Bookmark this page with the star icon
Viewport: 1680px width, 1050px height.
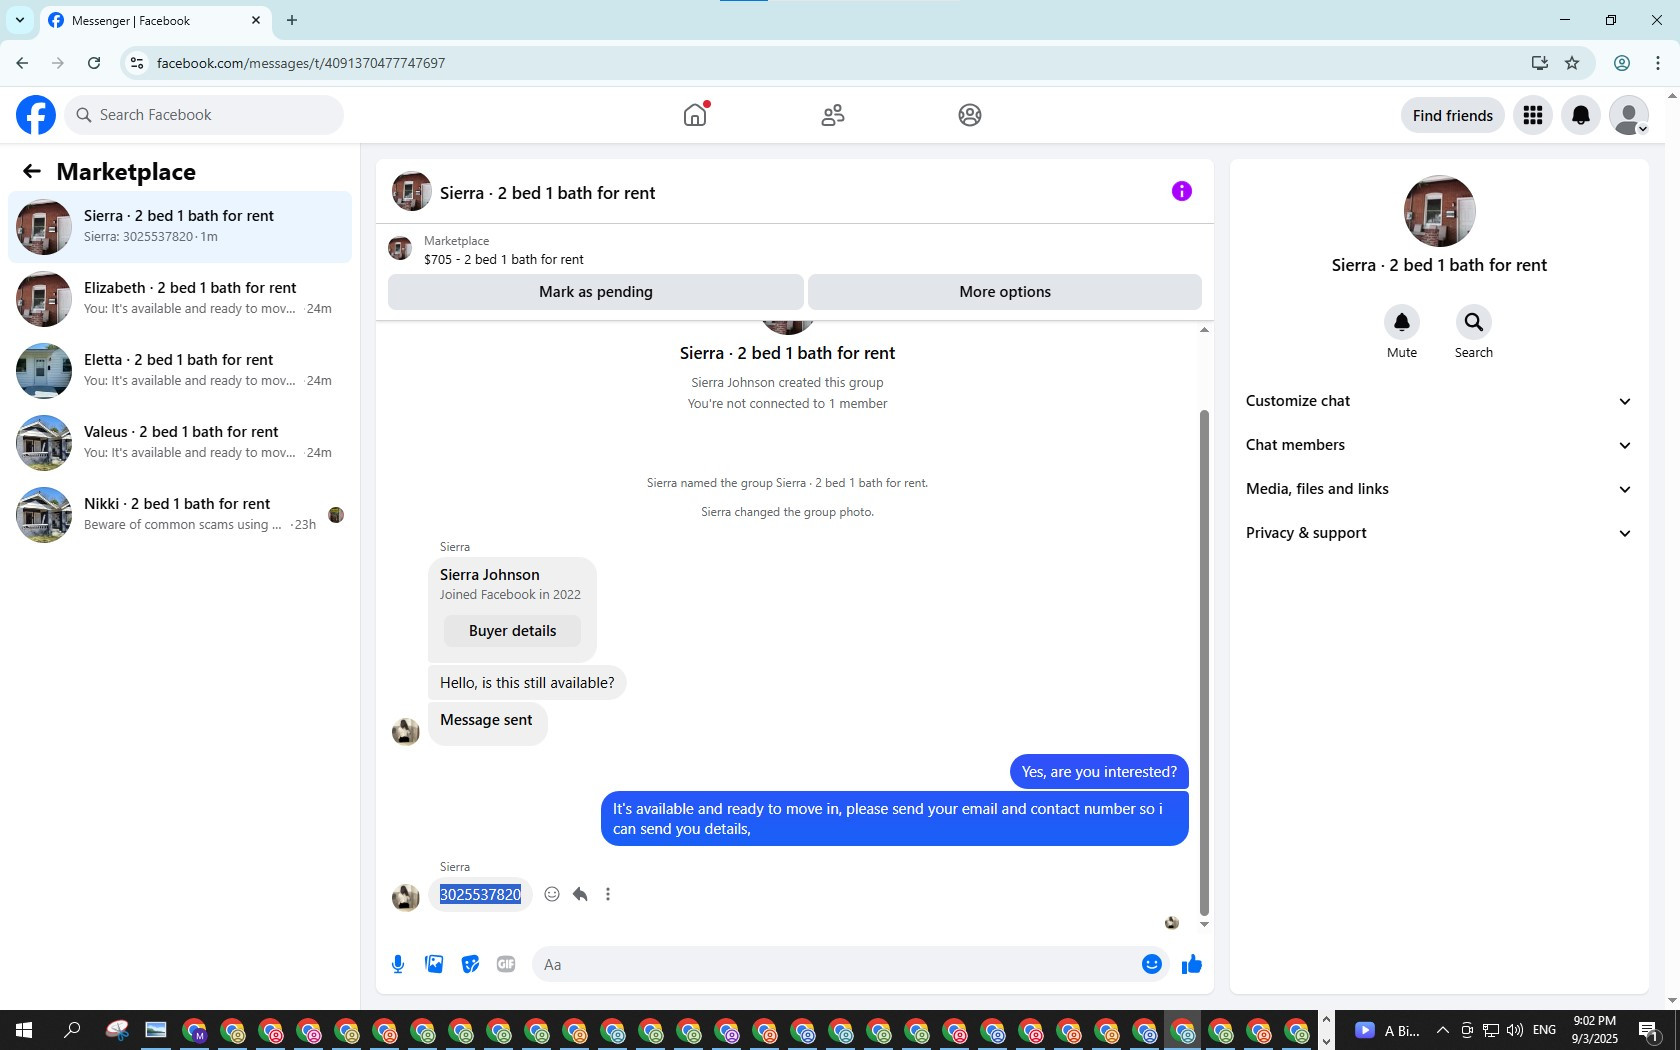click(x=1572, y=63)
